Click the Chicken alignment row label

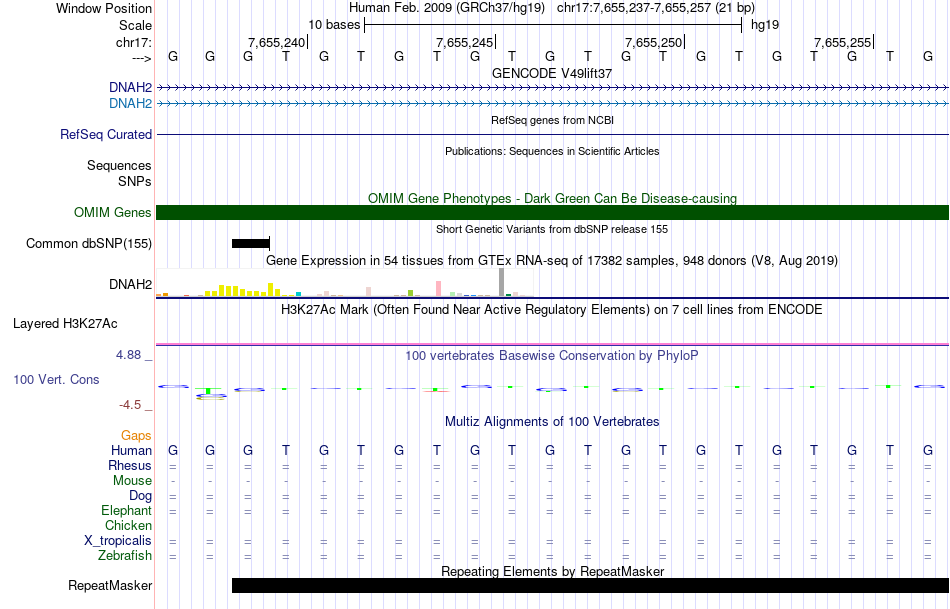tap(128, 525)
